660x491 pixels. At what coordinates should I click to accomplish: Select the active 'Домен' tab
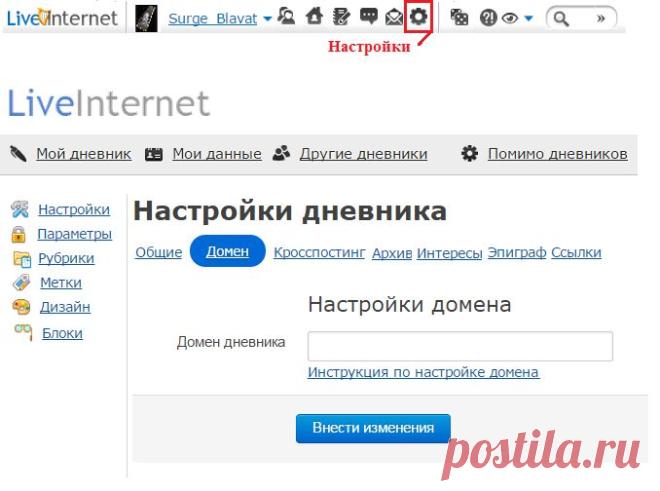point(228,251)
